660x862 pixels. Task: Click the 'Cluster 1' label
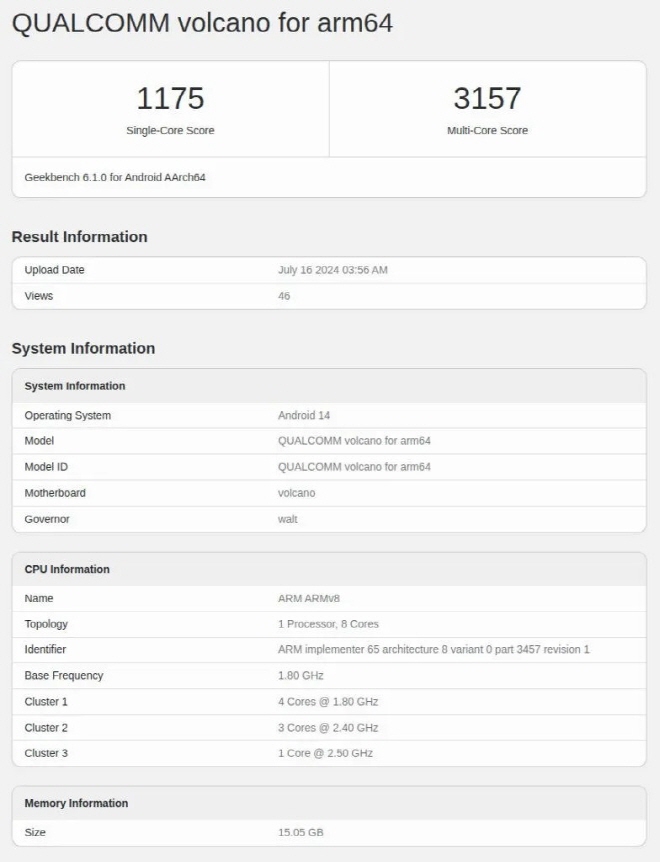pyautogui.click(x=46, y=702)
